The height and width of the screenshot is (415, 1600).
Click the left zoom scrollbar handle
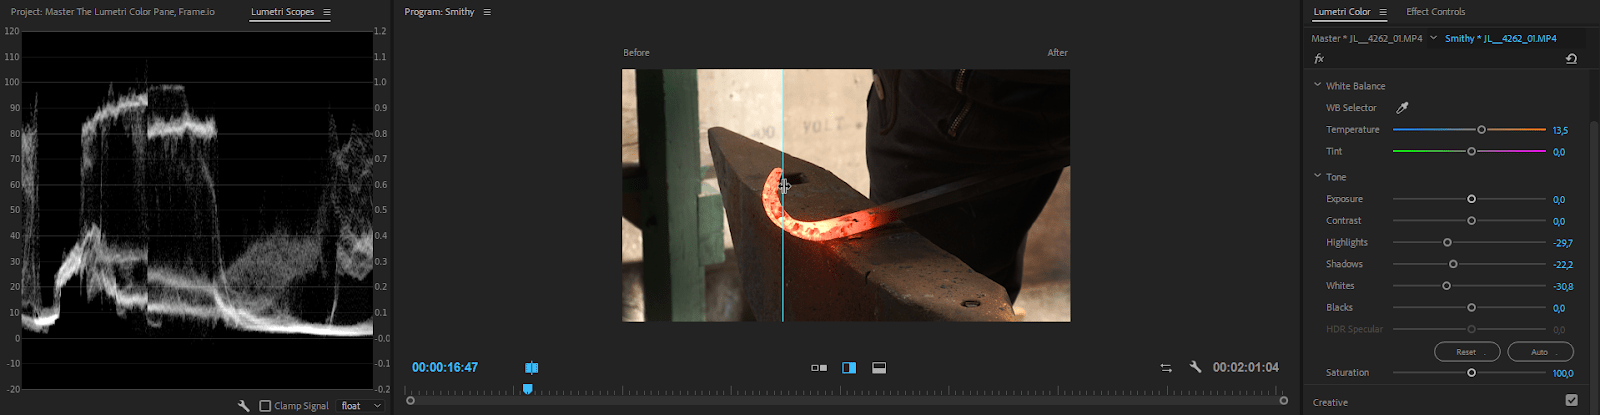(410, 401)
